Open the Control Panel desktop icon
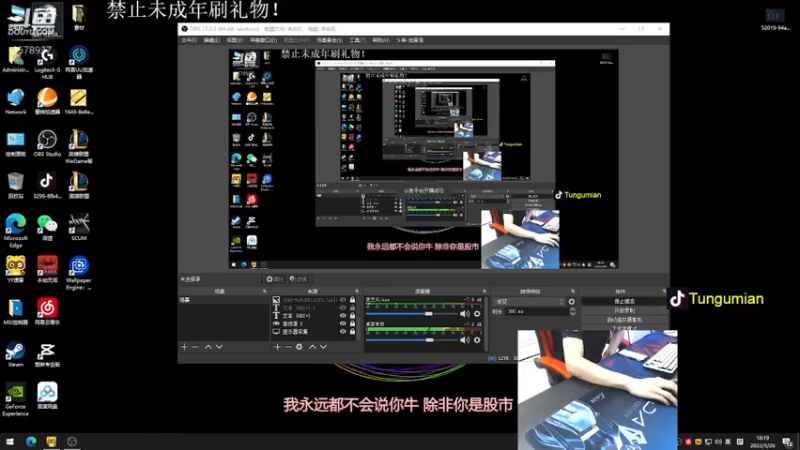This screenshot has width=800, height=450. (15, 143)
